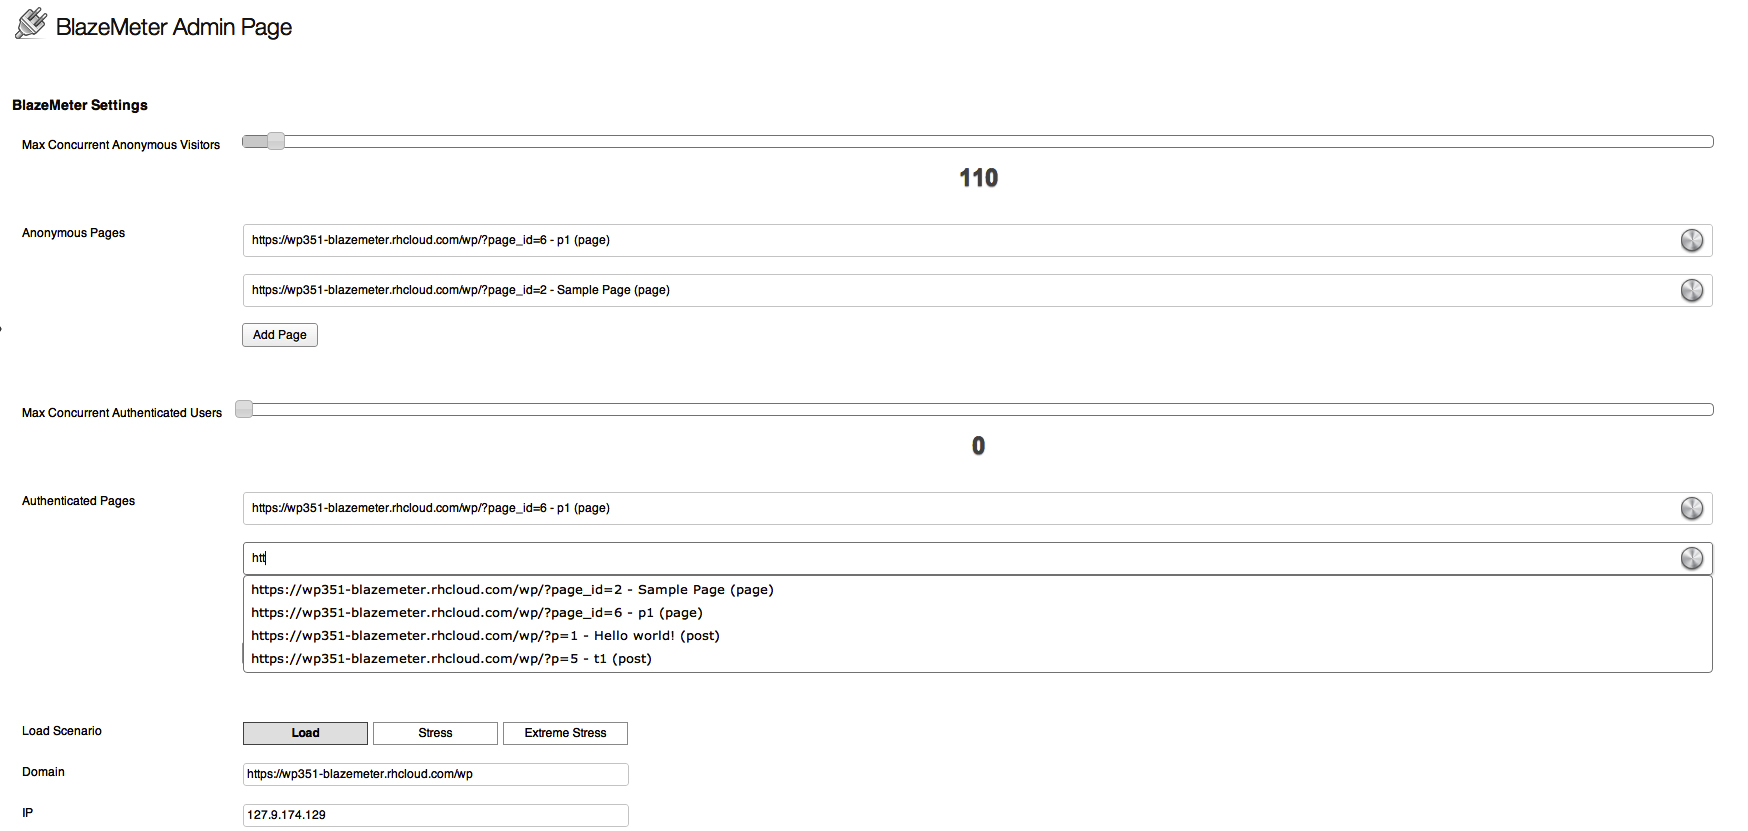Click the Load Scenario label
The width and height of the screenshot is (1748, 831).
coord(62,731)
